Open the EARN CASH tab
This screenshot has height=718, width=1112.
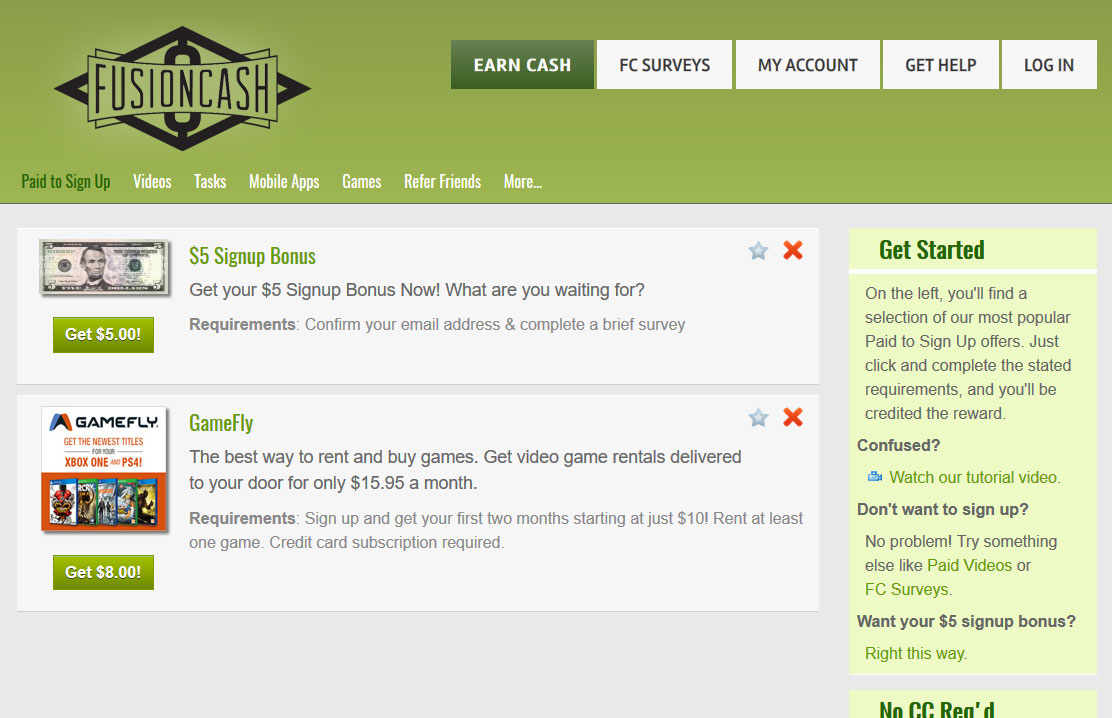(522, 65)
